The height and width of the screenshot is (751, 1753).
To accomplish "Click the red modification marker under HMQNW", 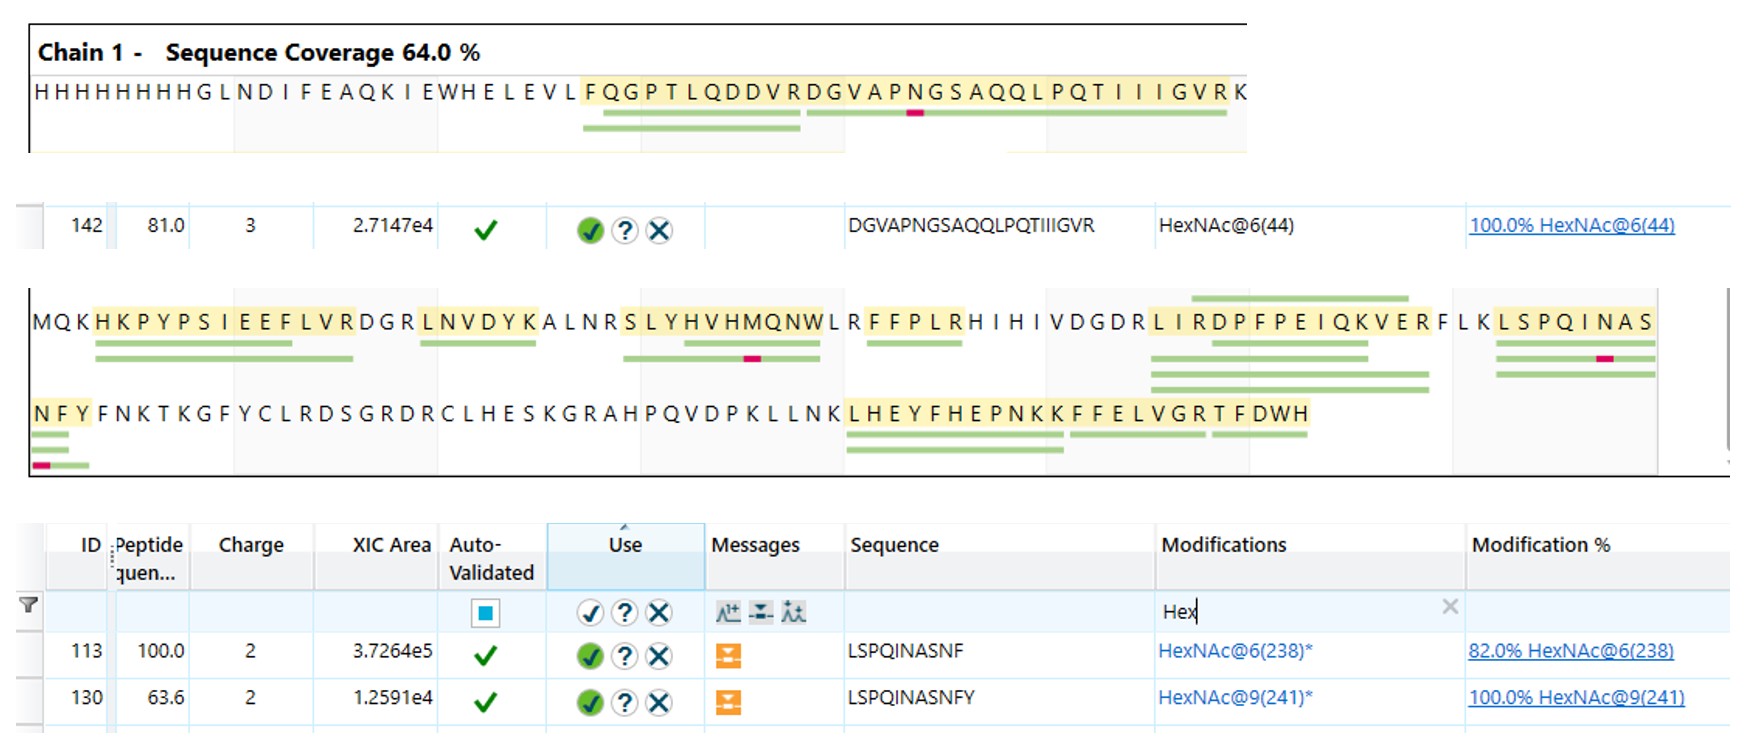I will pyautogui.click(x=752, y=358).
